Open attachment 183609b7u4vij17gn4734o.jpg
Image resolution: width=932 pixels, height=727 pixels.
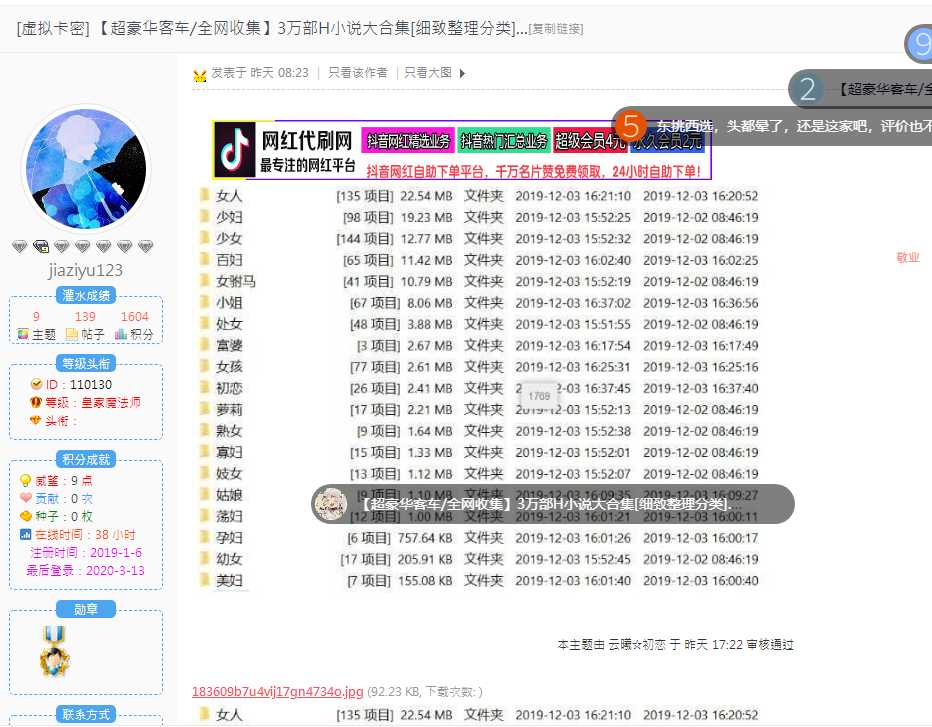coord(278,691)
